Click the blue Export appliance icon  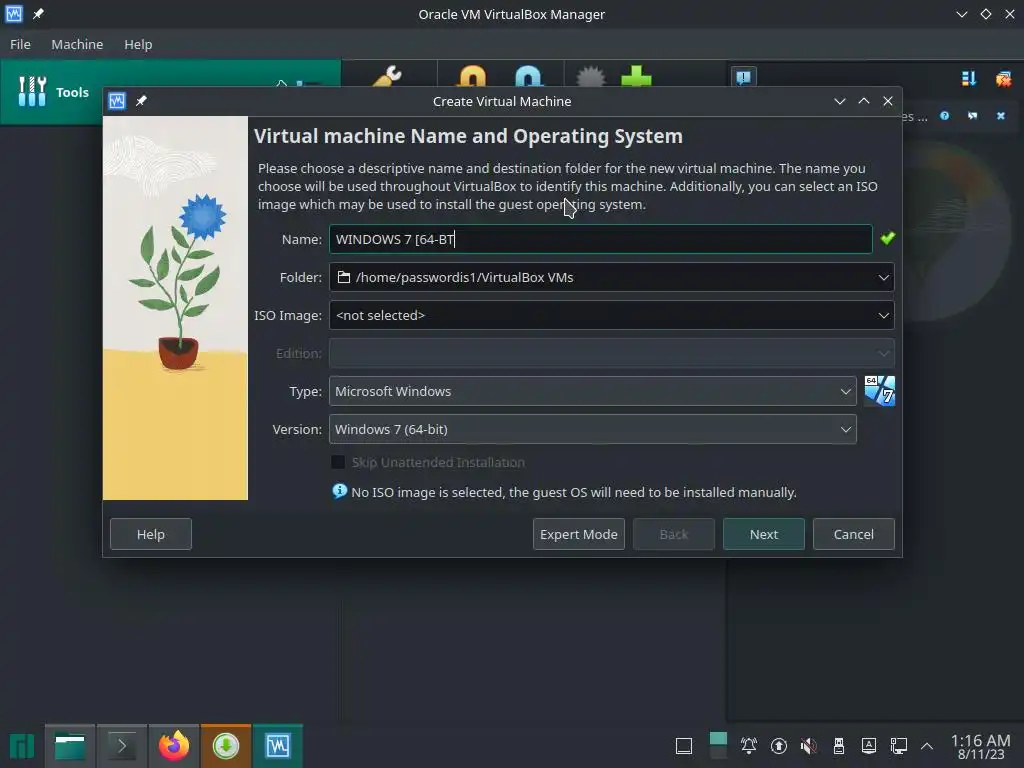click(528, 75)
